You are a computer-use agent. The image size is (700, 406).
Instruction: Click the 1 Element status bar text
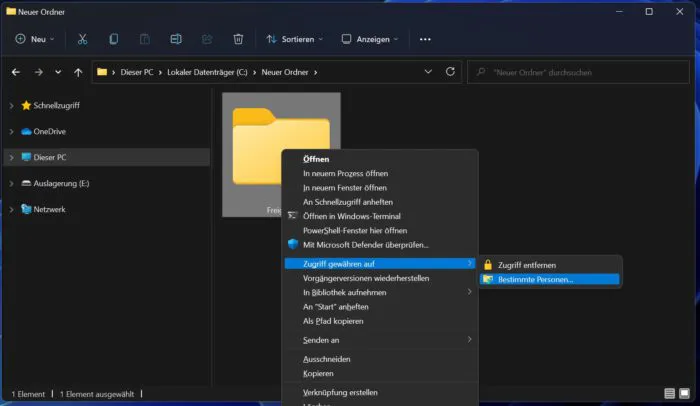28,394
